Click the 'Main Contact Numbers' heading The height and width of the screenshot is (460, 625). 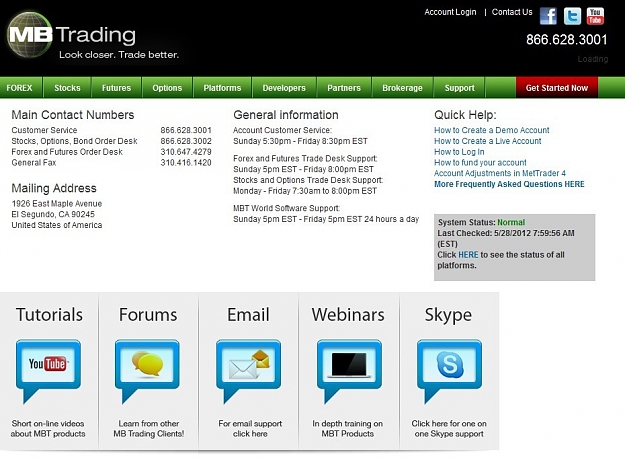(x=73, y=115)
